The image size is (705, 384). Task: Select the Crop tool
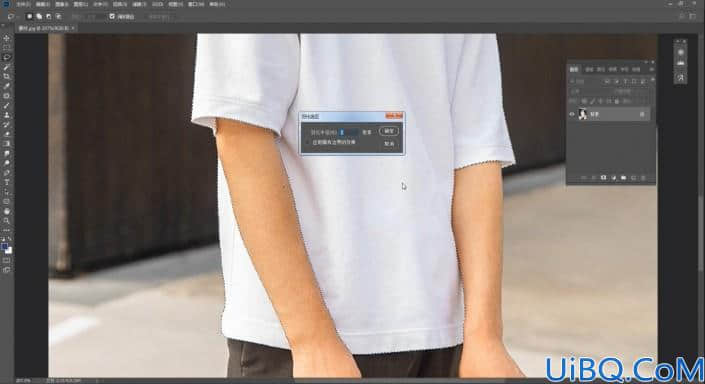pos(7,77)
